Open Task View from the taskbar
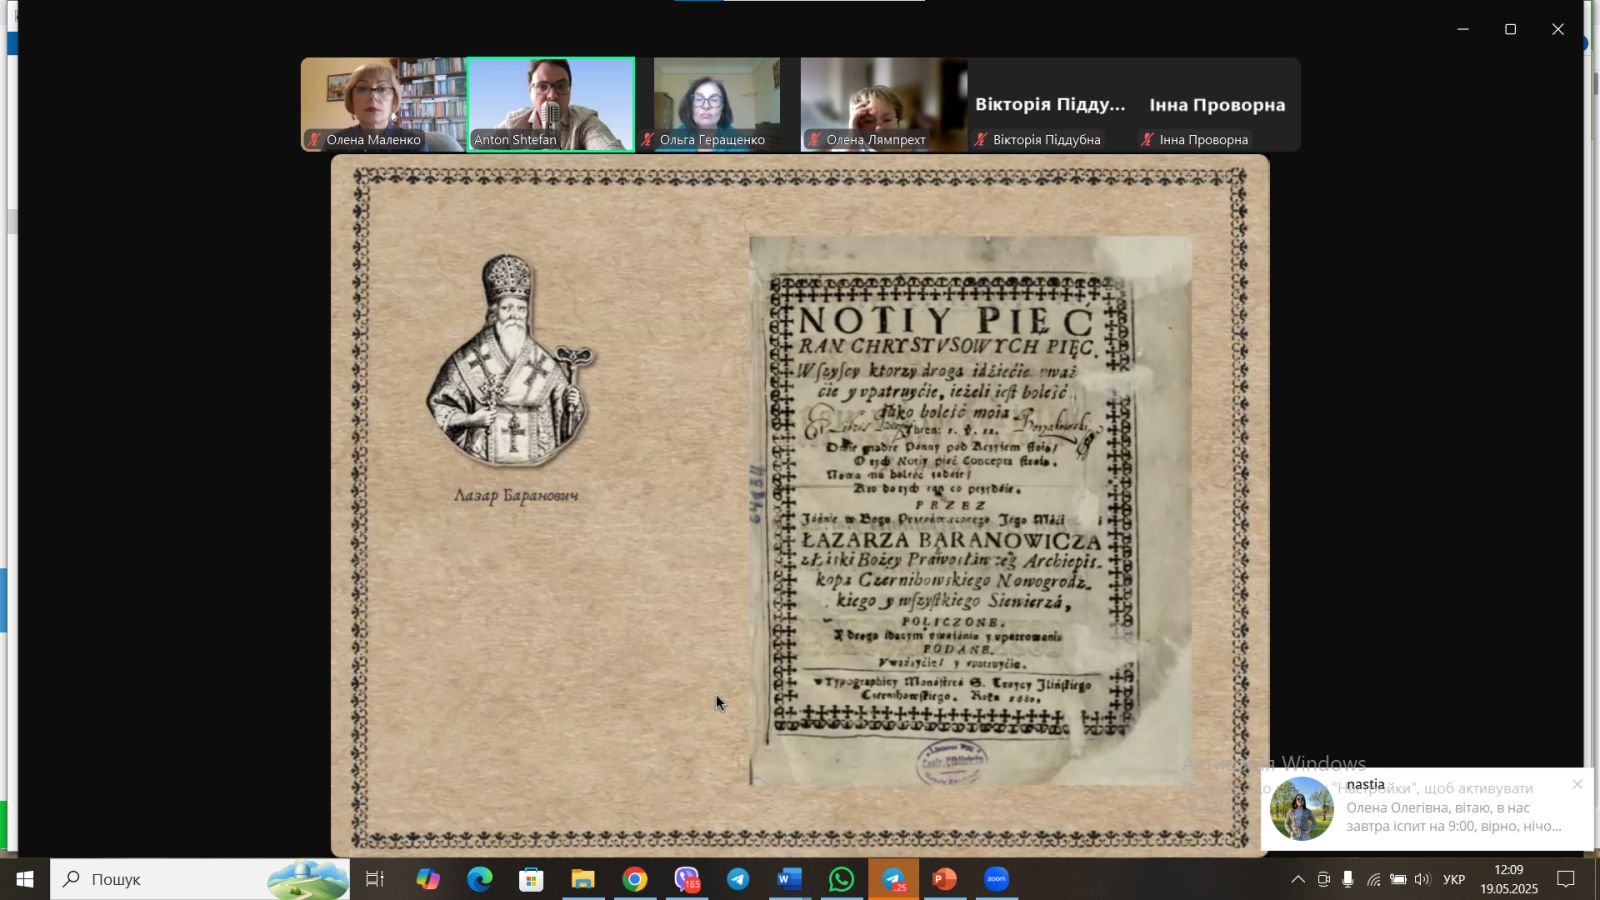This screenshot has height=900, width=1600. click(375, 879)
